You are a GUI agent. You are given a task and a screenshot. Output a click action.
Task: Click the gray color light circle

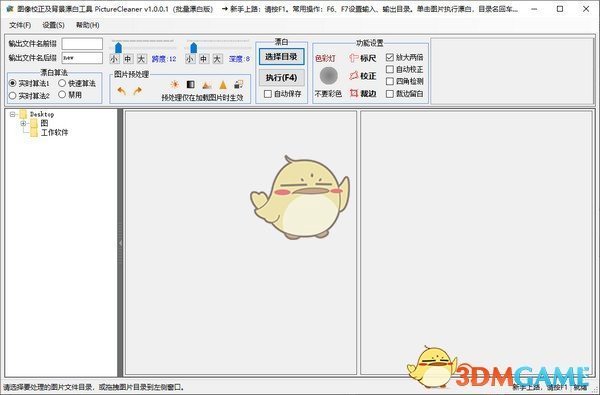[x=329, y=75]
